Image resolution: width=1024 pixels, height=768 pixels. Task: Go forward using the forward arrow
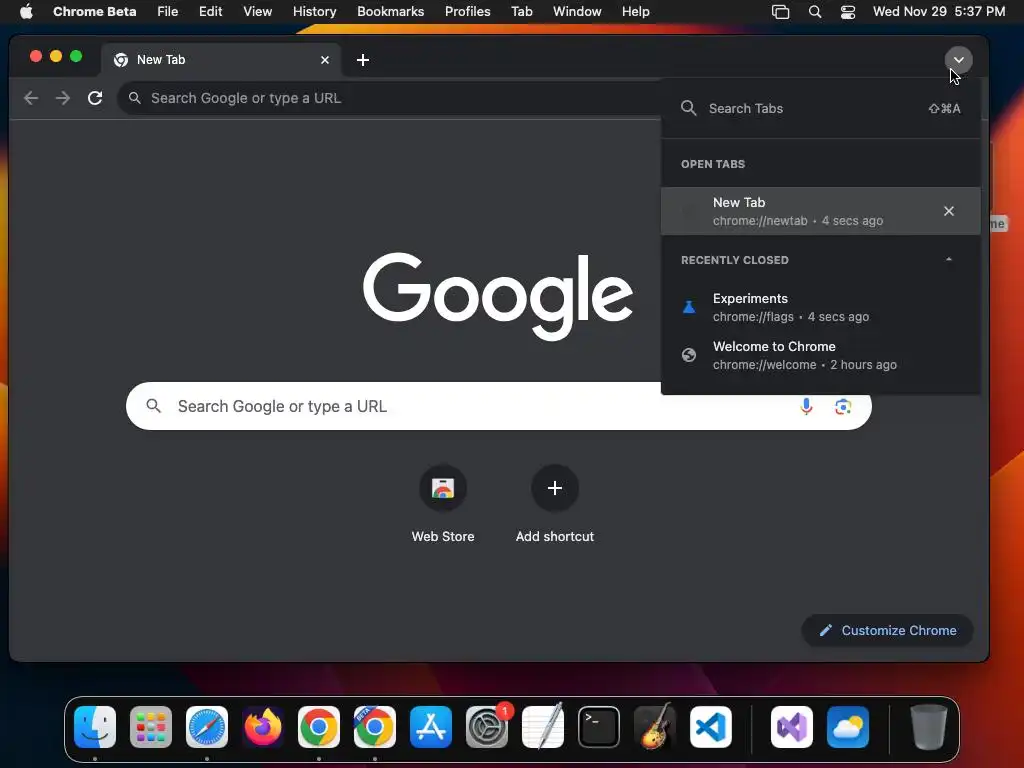pos(63,98)
